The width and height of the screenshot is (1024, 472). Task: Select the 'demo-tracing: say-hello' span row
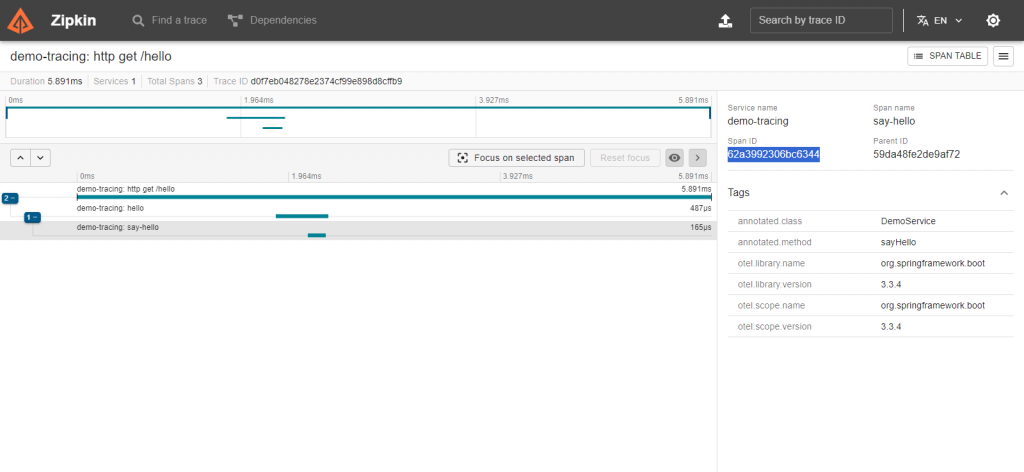pos(359,230)
